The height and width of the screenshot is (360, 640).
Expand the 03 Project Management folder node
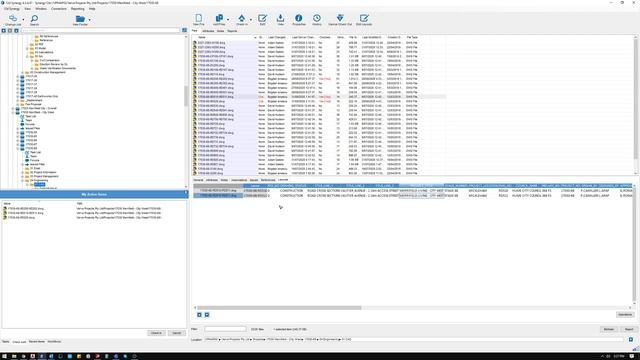point(22,176)
